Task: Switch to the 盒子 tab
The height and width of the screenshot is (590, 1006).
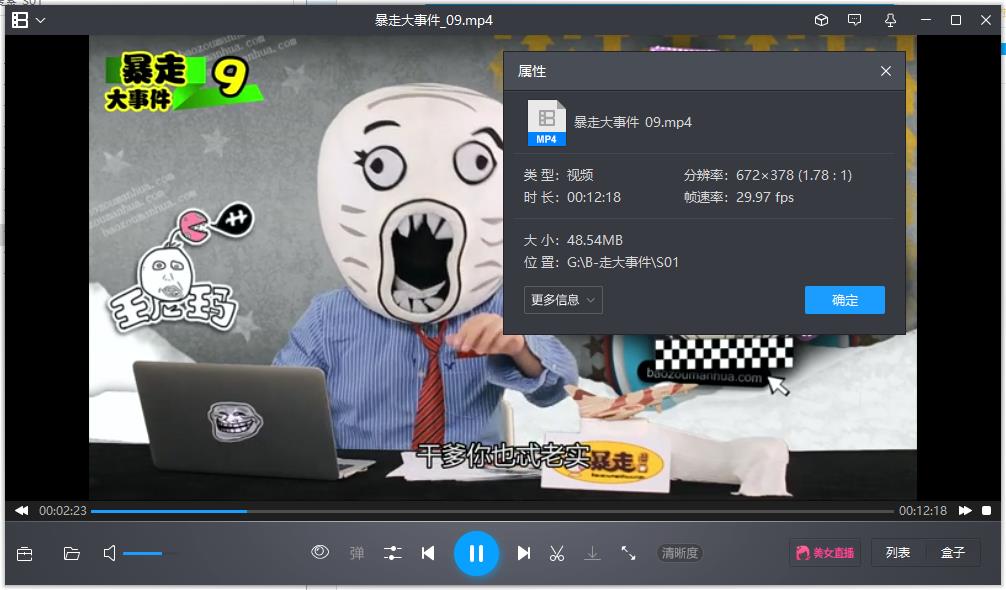Action: coord(953,553)
